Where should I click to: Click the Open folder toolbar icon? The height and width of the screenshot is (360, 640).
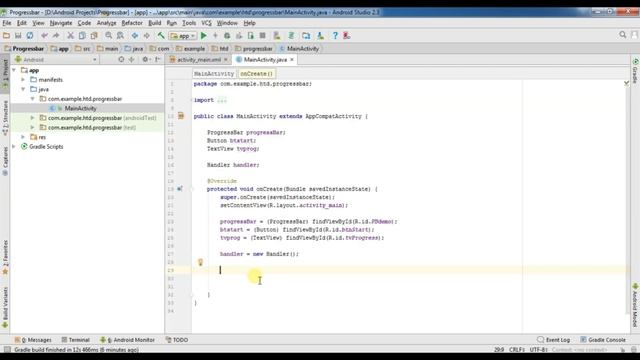[6, 36]
